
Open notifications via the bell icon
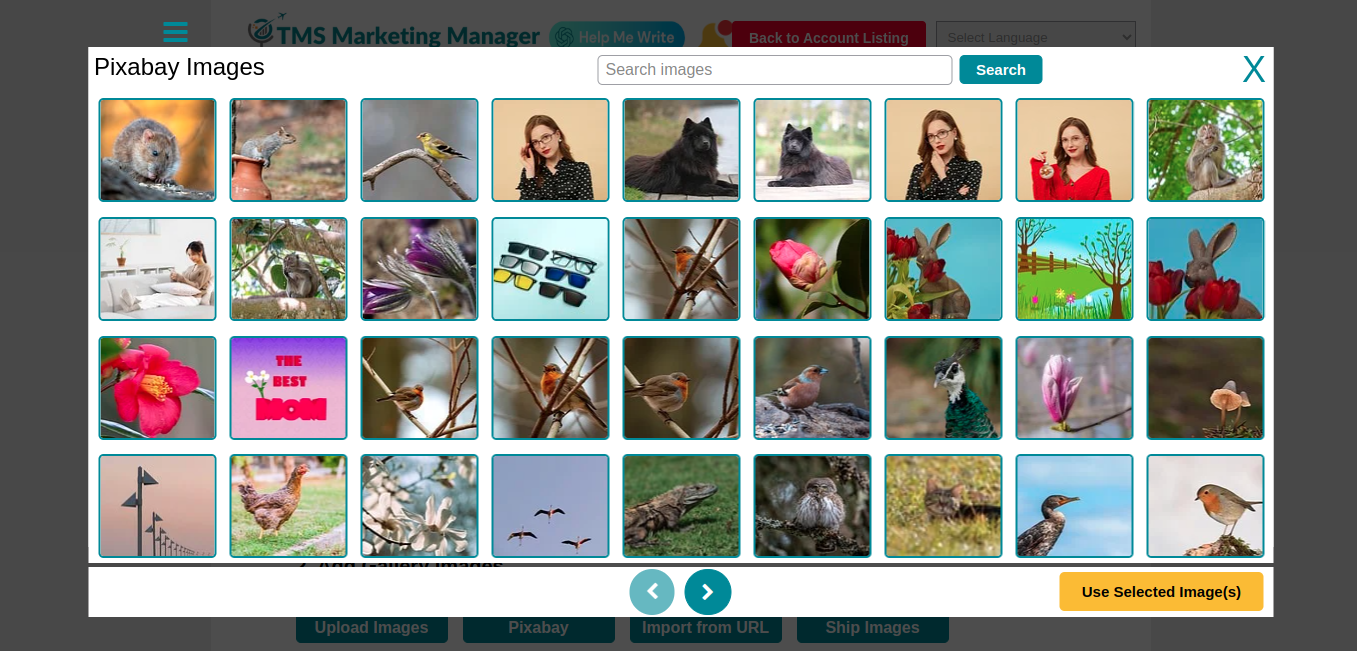[712, 35]
